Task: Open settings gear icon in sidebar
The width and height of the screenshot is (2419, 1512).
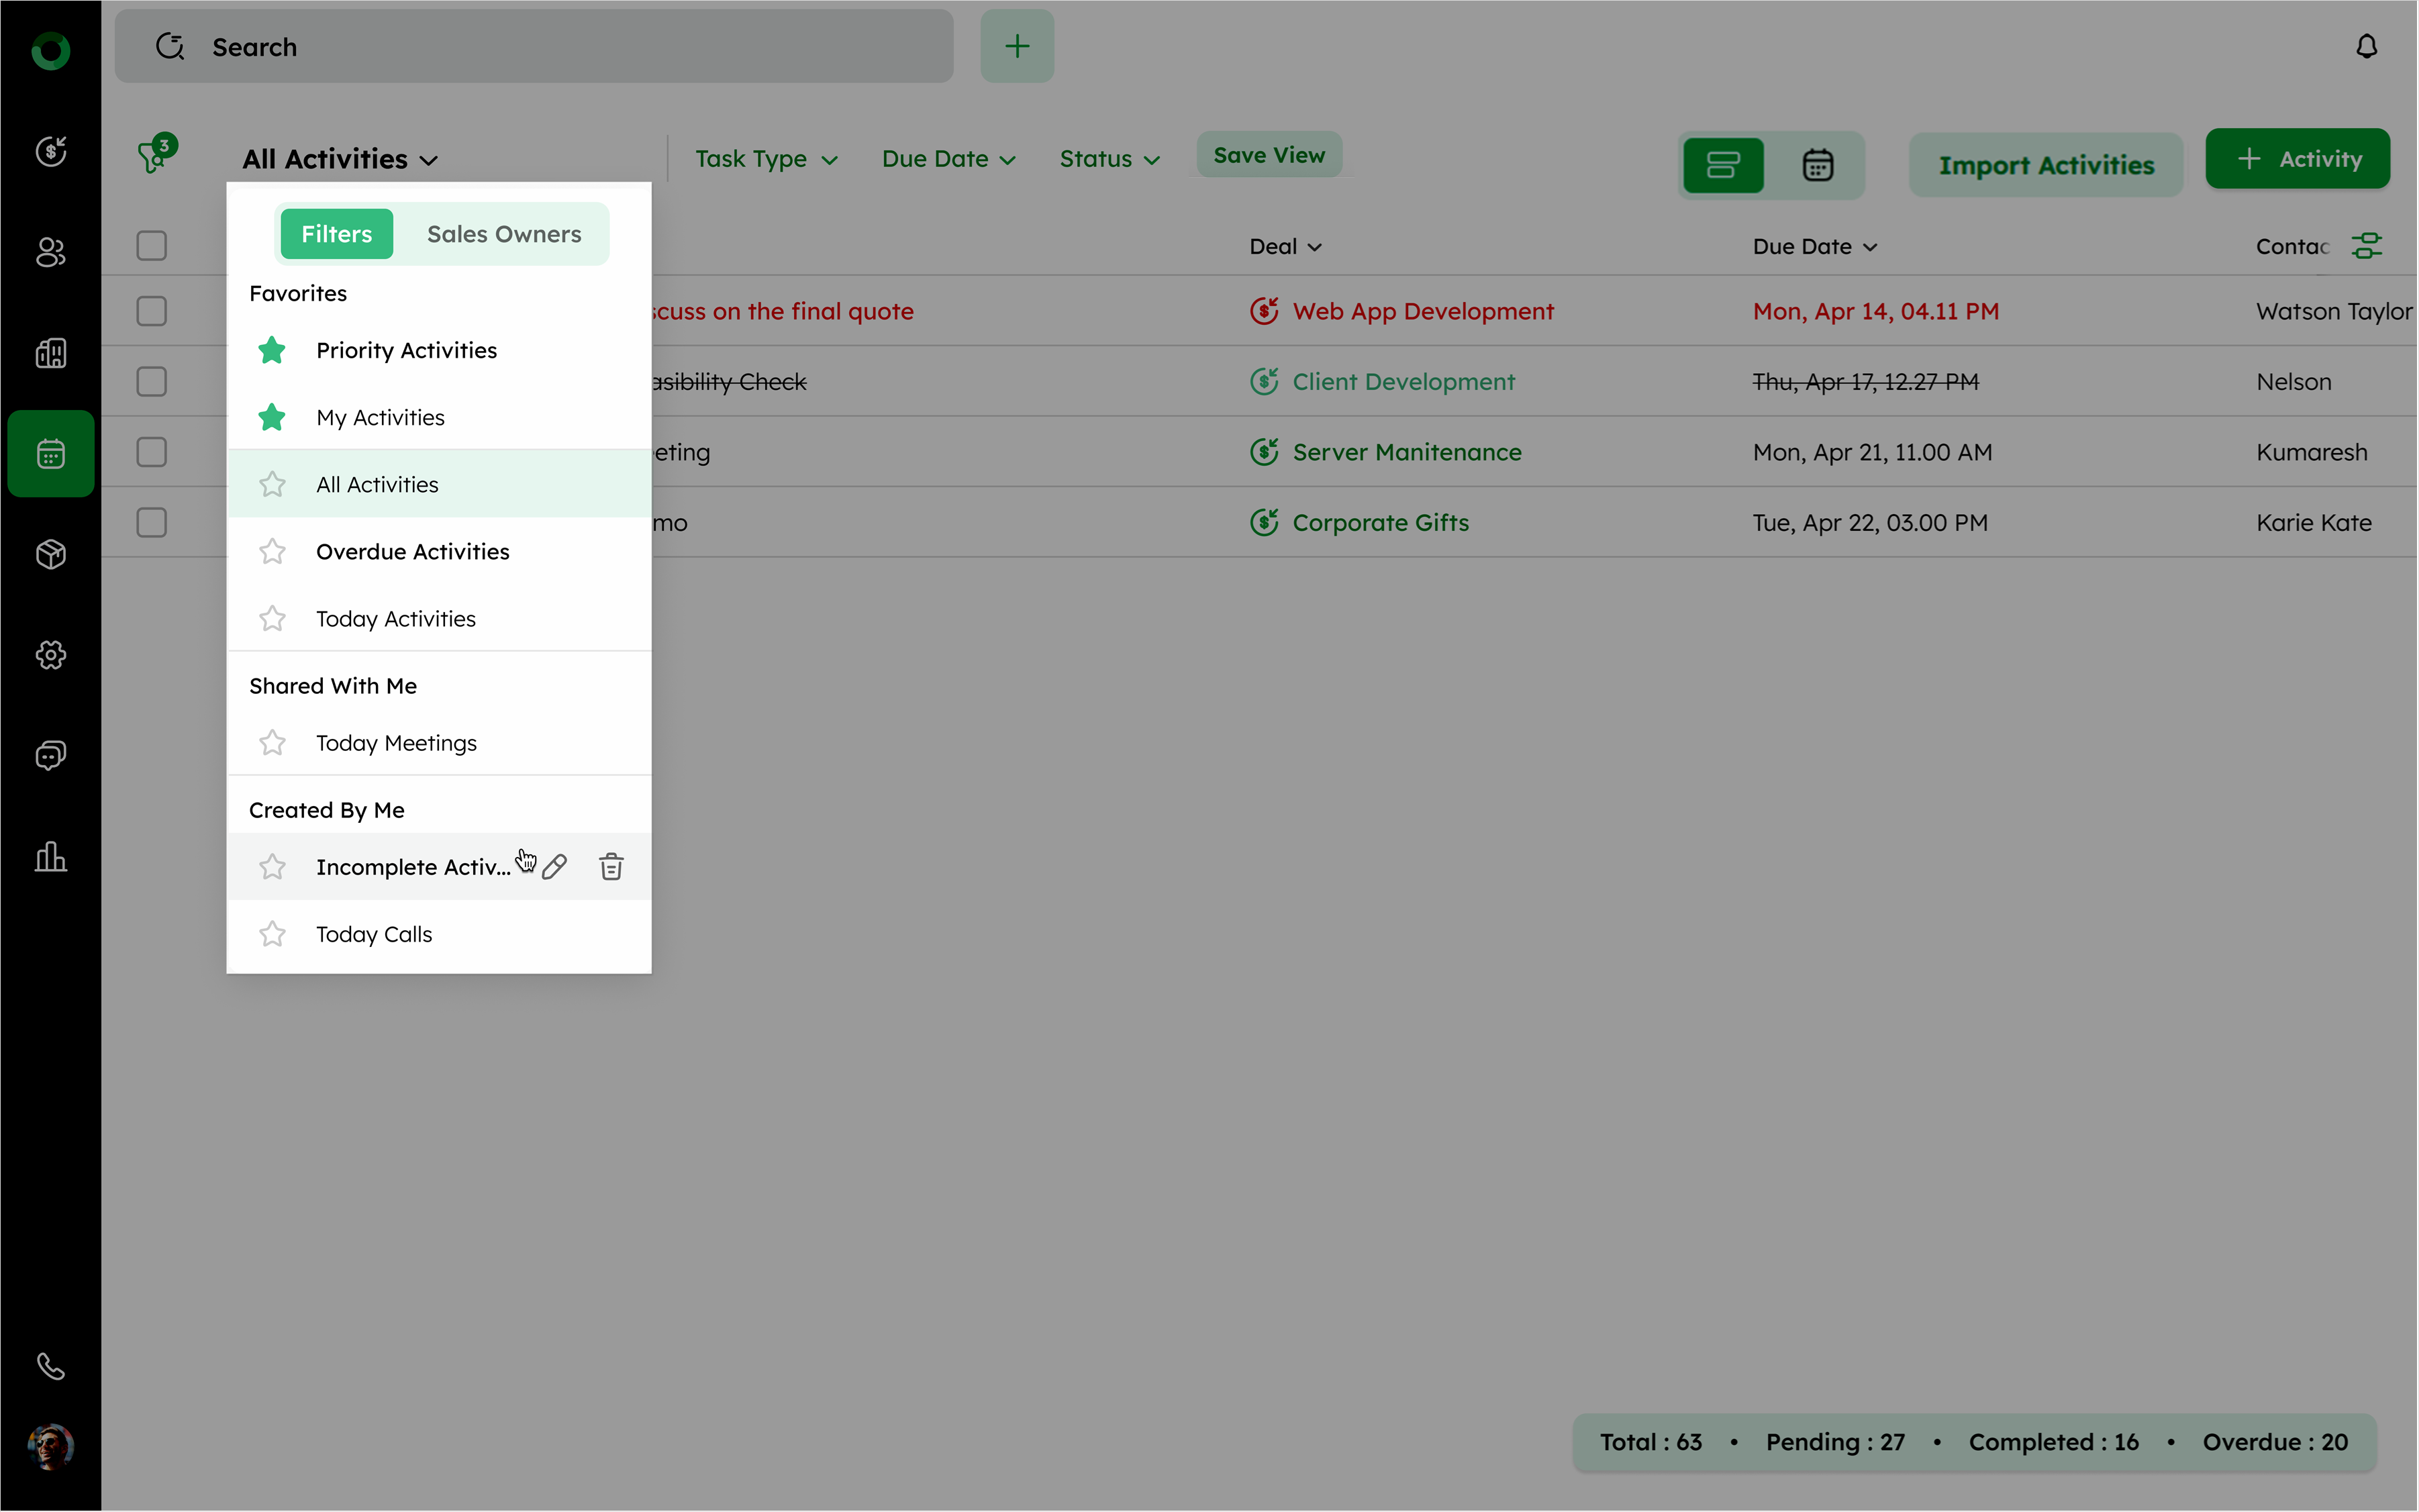Action: click(x=51, y=655)
